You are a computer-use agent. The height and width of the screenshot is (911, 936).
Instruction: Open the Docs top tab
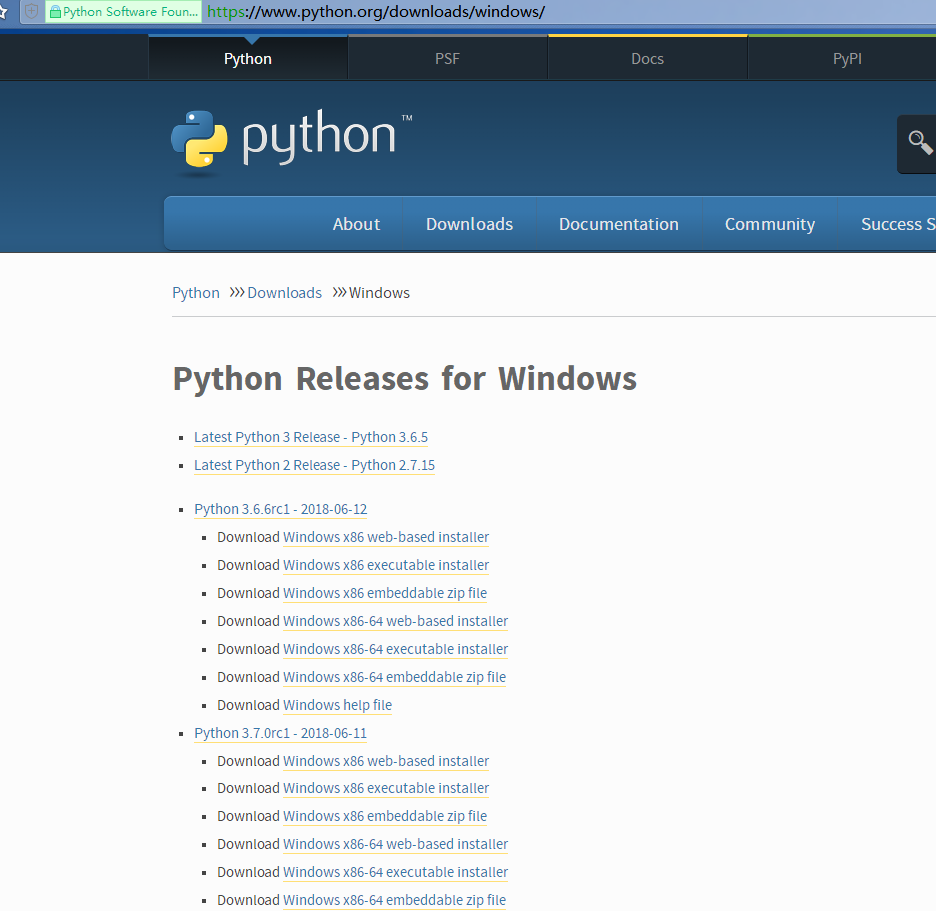pyautogui.click(x=647, y=59)
